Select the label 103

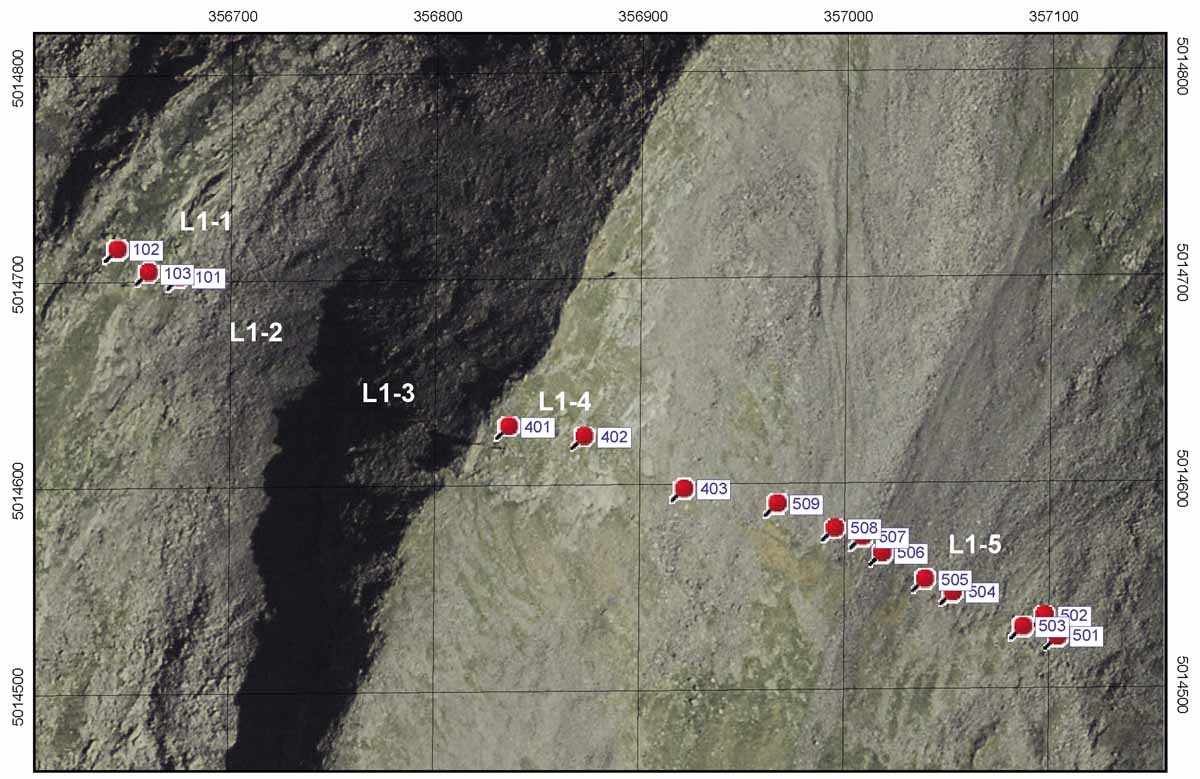pos(177,273)
